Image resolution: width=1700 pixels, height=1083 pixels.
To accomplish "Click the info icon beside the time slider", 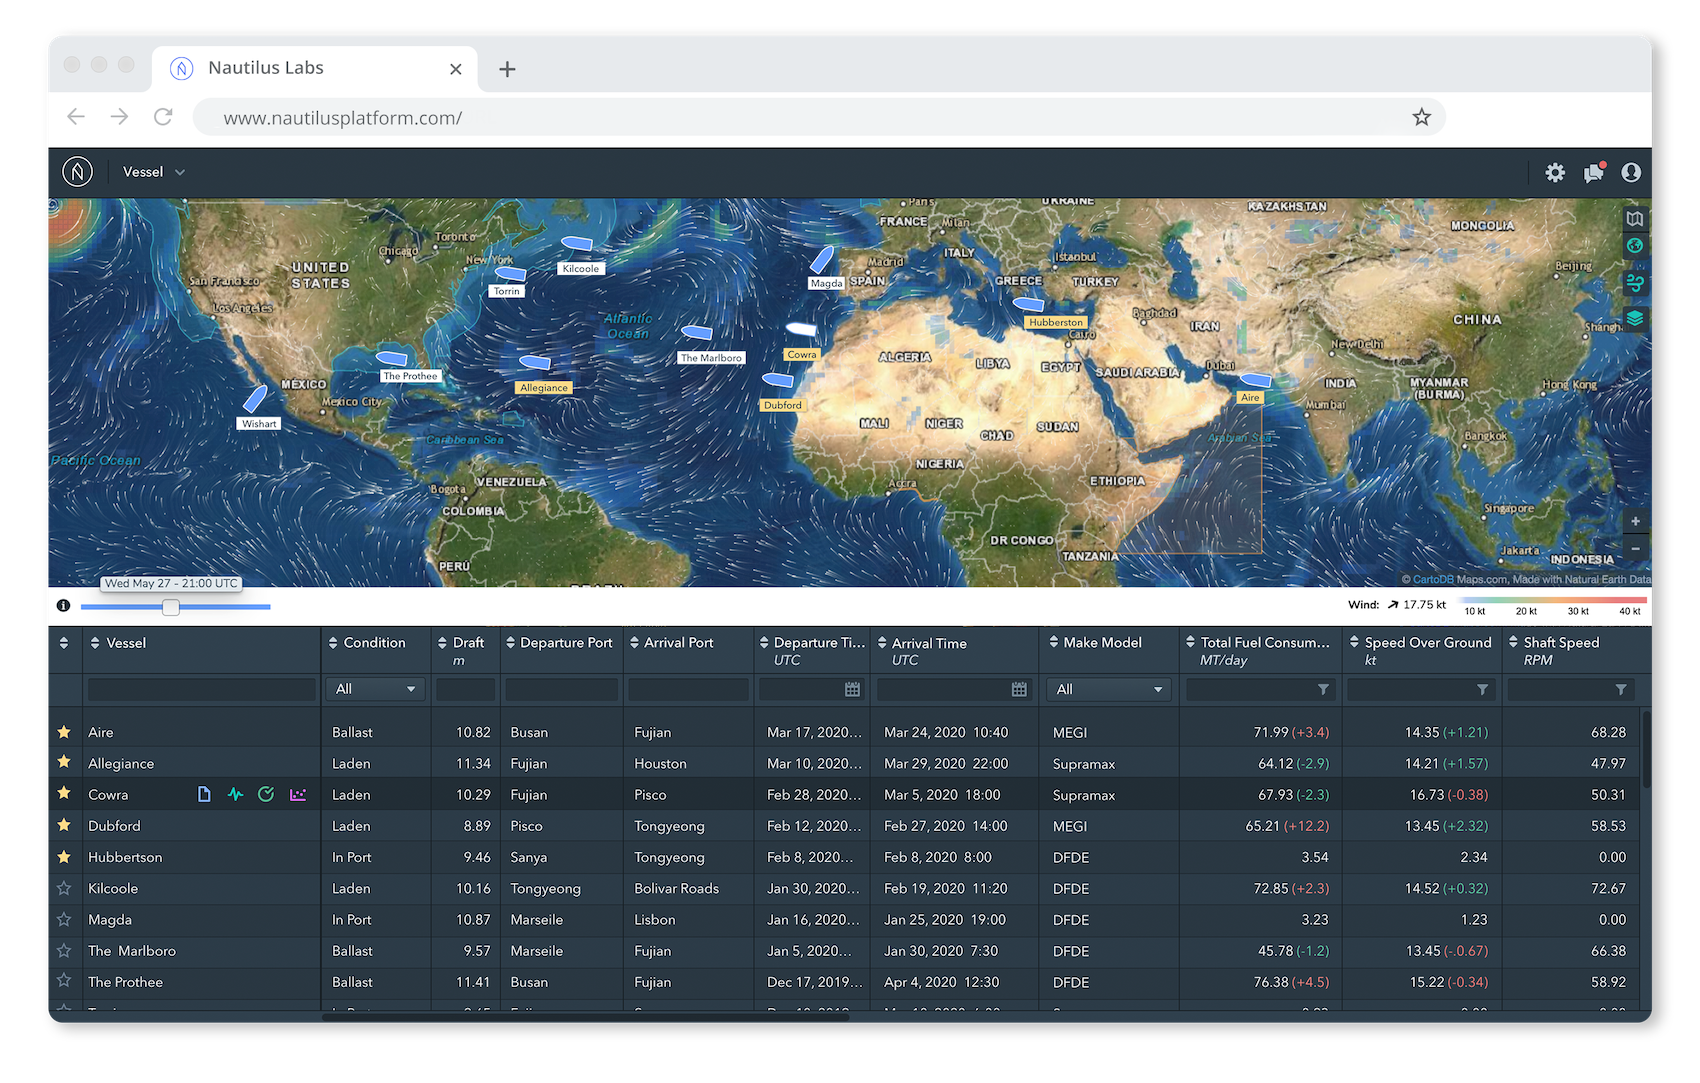I will [x=63, y=605].
